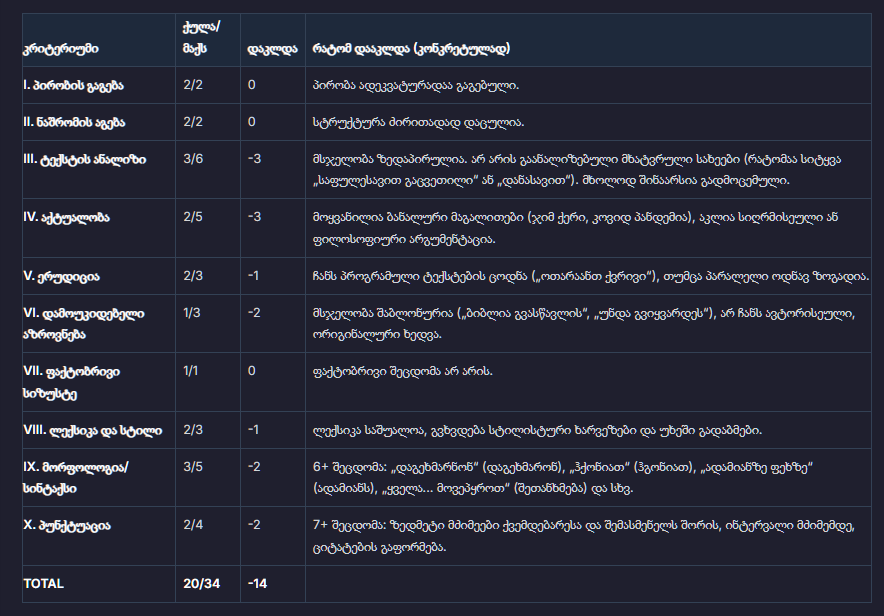
Task: Click the explanation text in row V
Action: coord(591,275)
